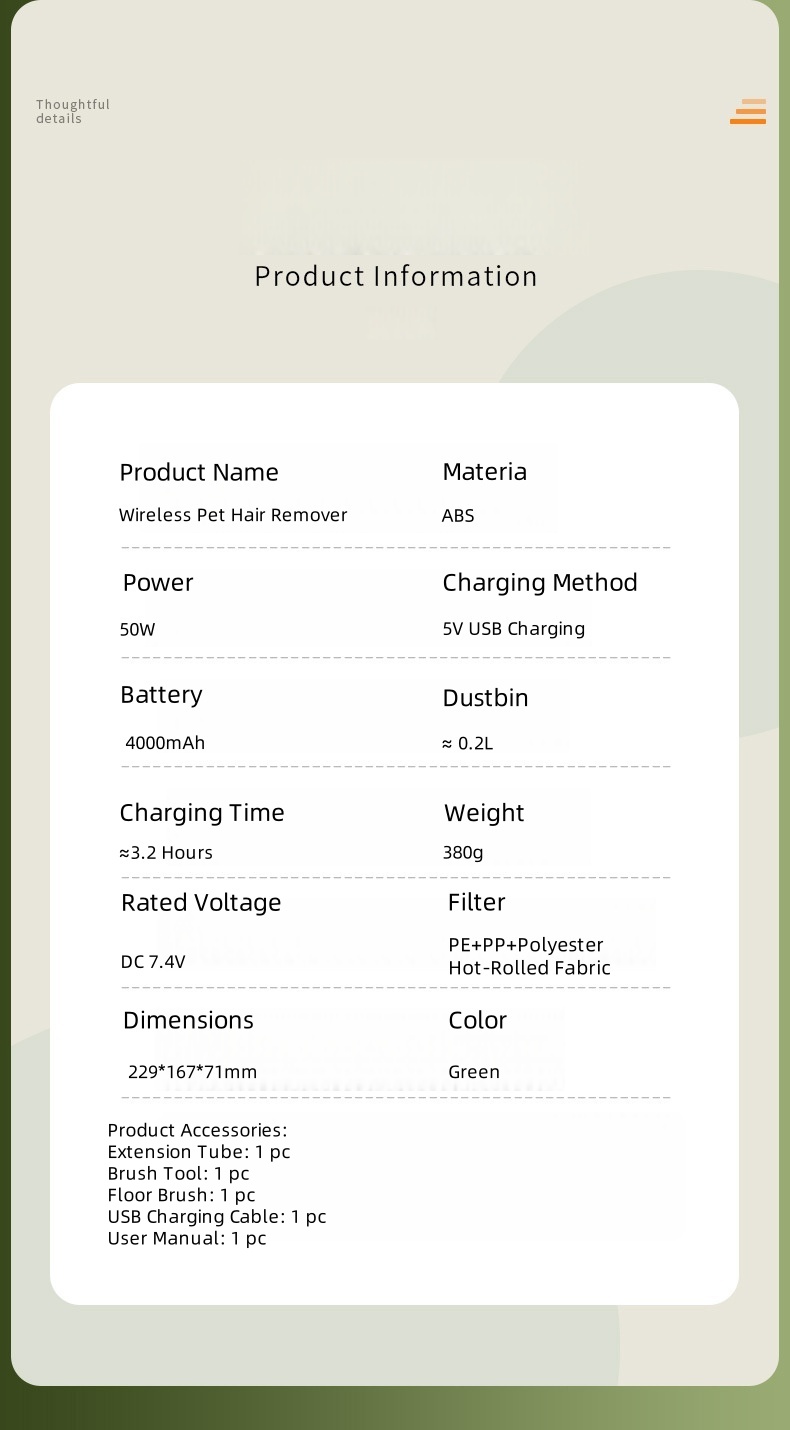Screen dimensions: 790x1430
Task: Click 'USB Charging Cable: 1 pc' line
Action: (x=217, y=1217)
